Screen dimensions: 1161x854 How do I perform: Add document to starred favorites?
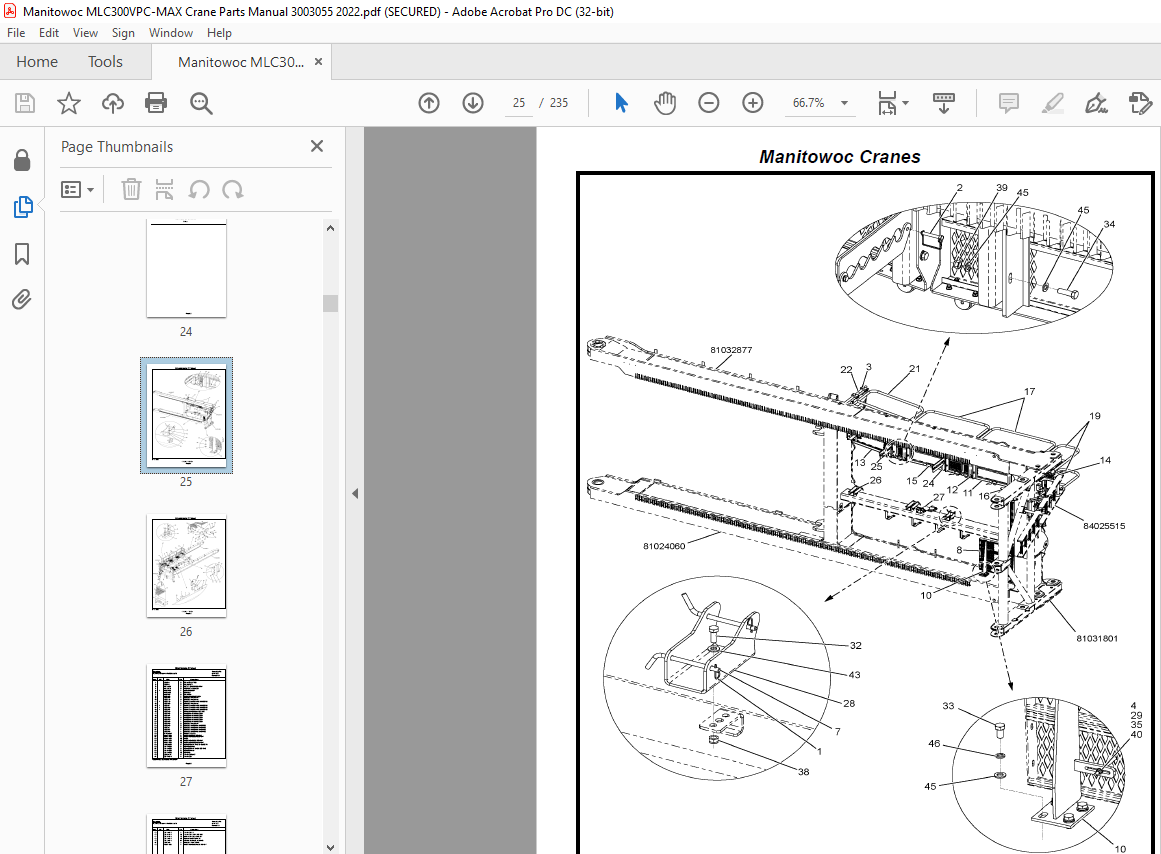point(69,103)
